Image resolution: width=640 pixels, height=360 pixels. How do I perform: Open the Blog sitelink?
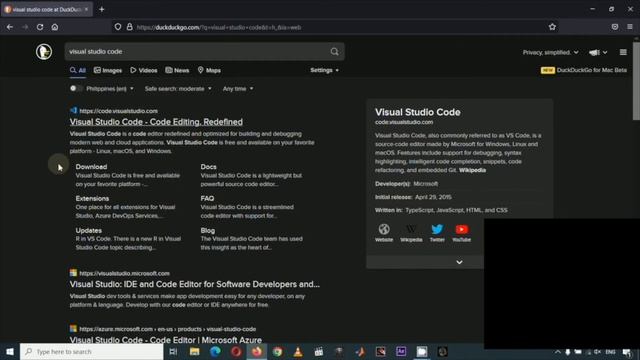point(207,230)
